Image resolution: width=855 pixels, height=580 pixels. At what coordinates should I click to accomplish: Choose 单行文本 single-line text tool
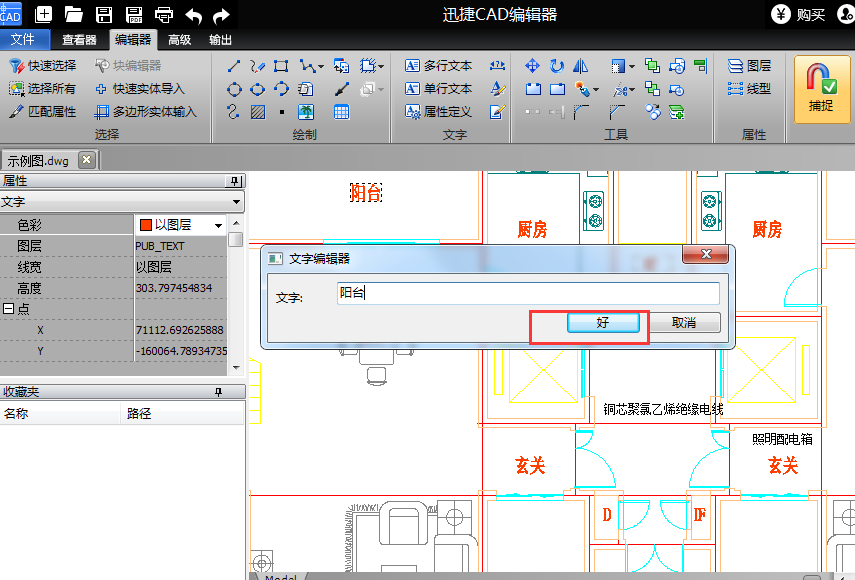tap(438, 88)
